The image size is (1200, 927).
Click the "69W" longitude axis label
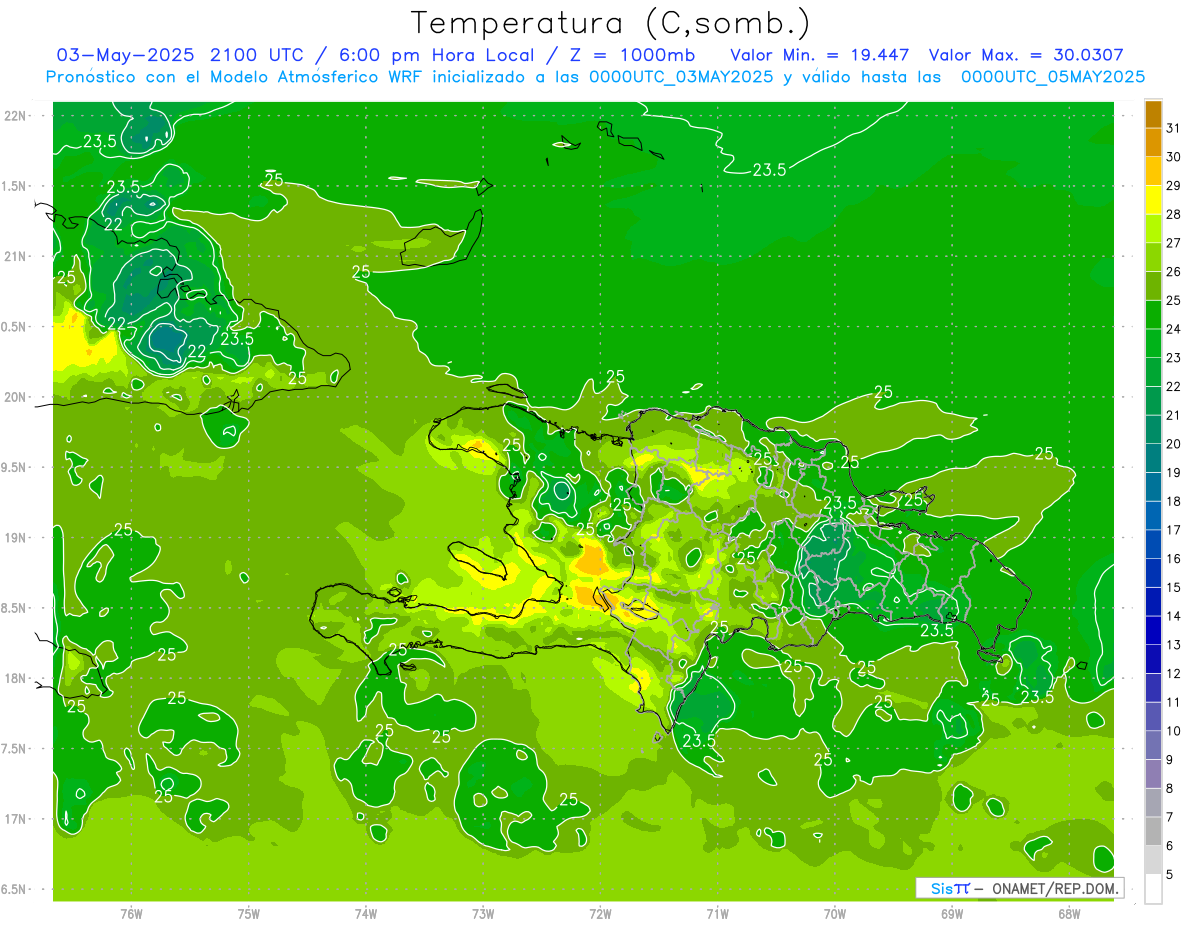click(x=952, y=914)
